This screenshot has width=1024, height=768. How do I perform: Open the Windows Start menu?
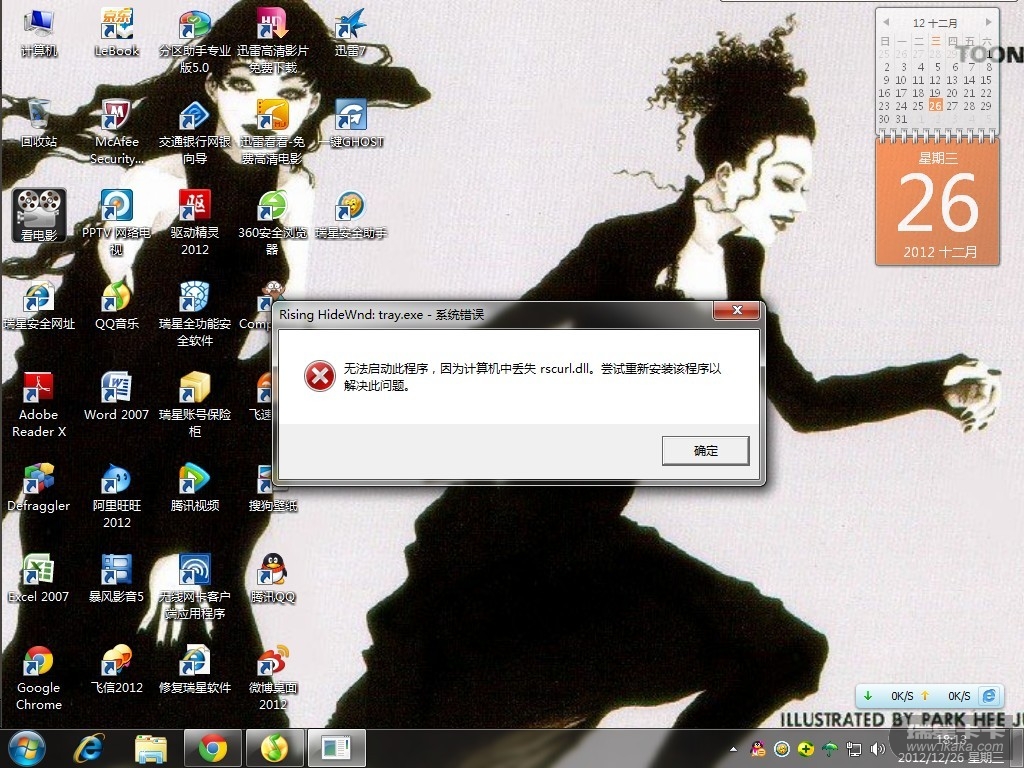click(27, 748)
